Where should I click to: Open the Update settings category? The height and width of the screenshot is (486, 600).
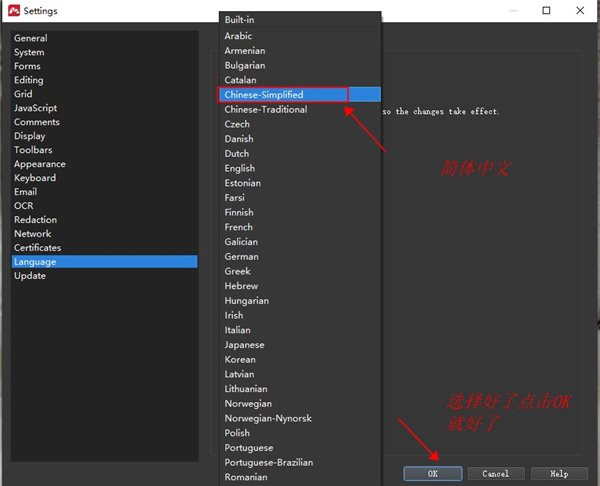click(x=30, y=276)
